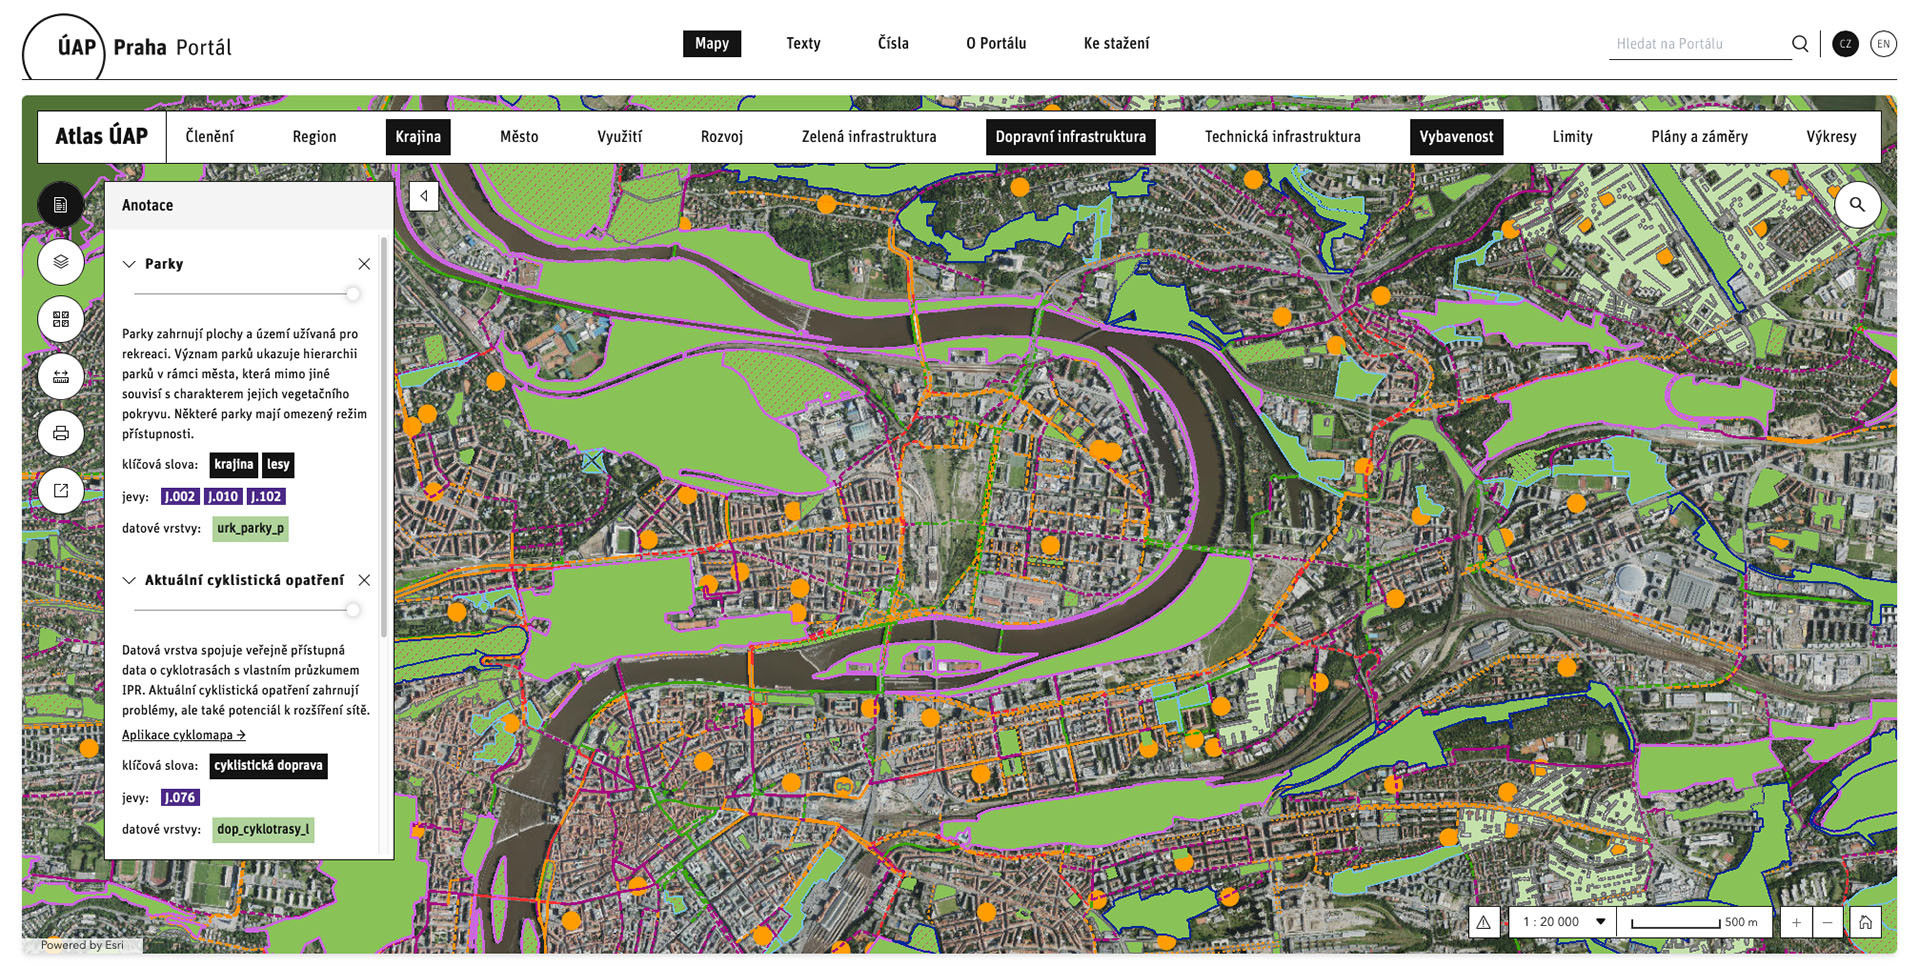
Task: Open the 1 : 20 000 scale dropdown
Action: coord(1563,922)
